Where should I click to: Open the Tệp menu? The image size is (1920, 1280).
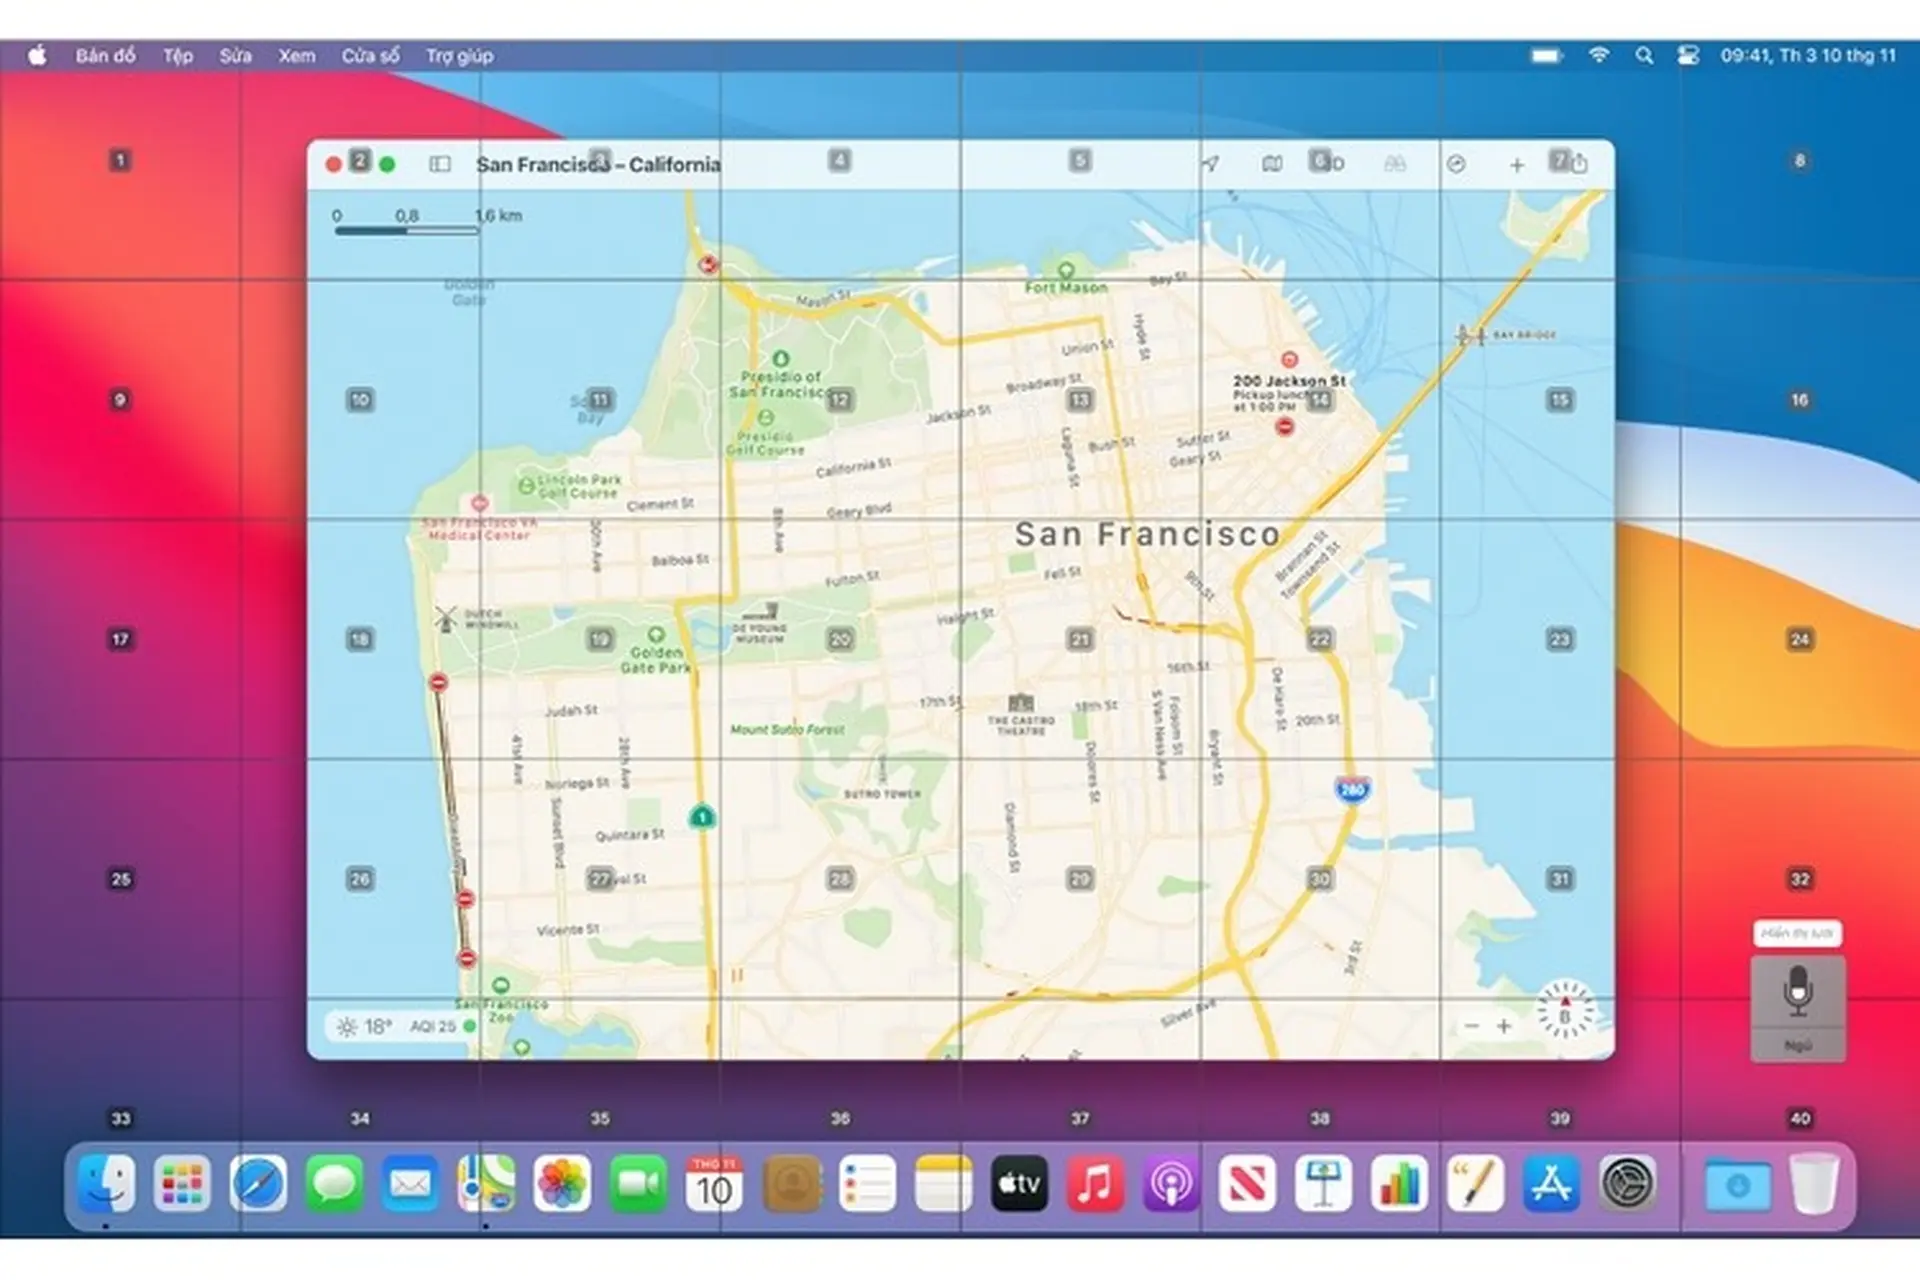[178, 56]
